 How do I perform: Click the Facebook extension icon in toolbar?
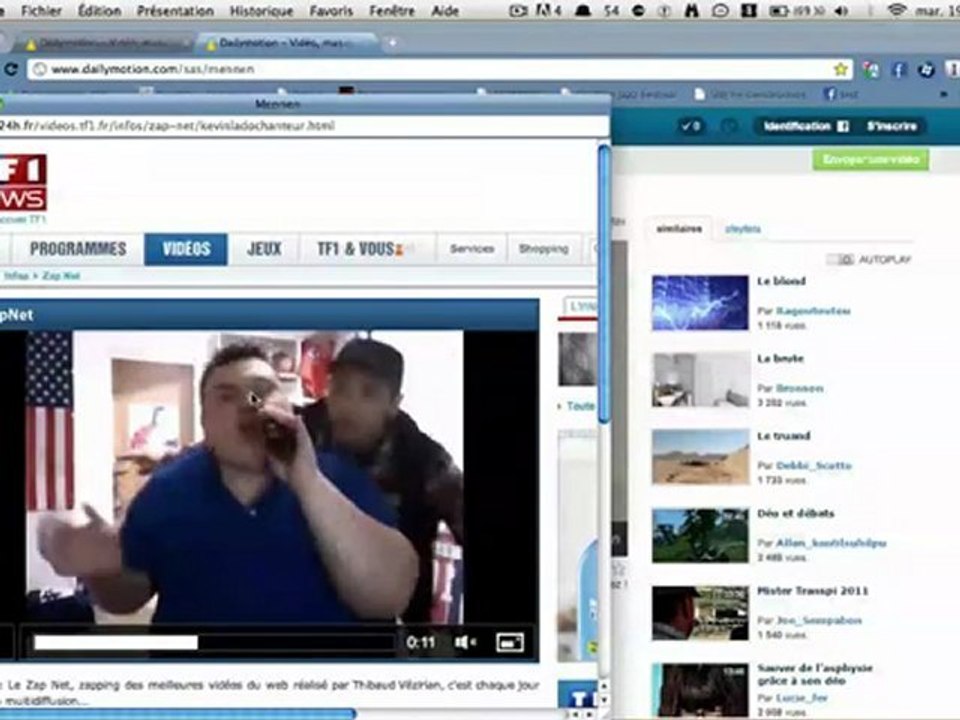898,69
